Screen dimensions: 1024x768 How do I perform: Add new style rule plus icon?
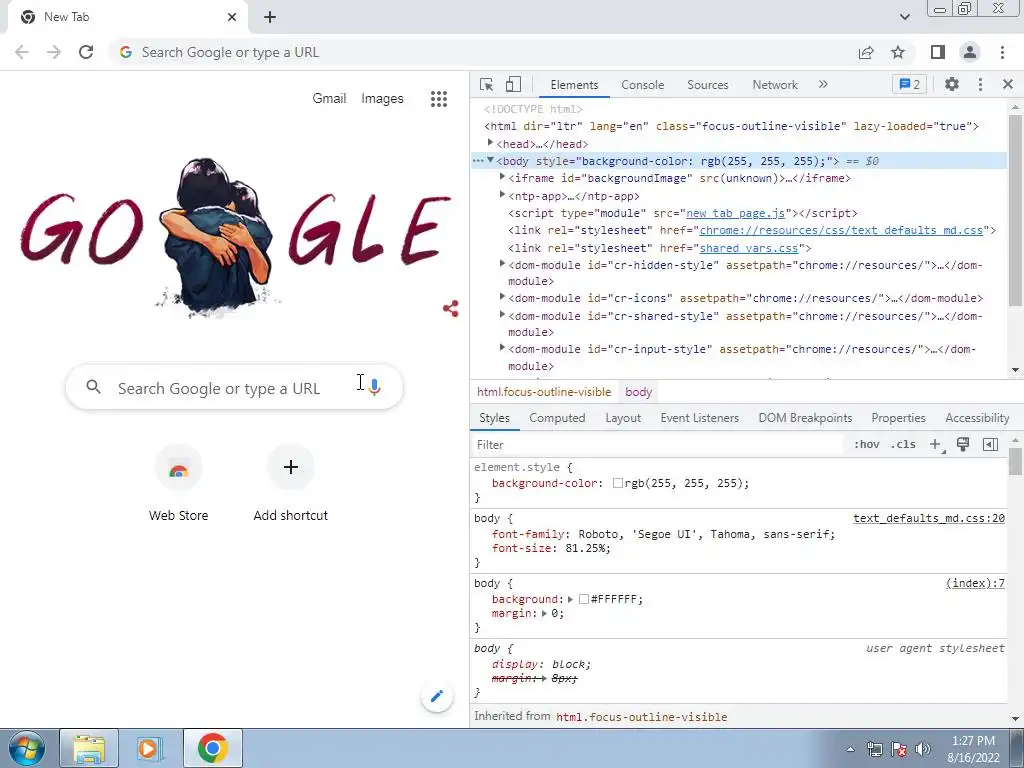[x=935, y=445]
